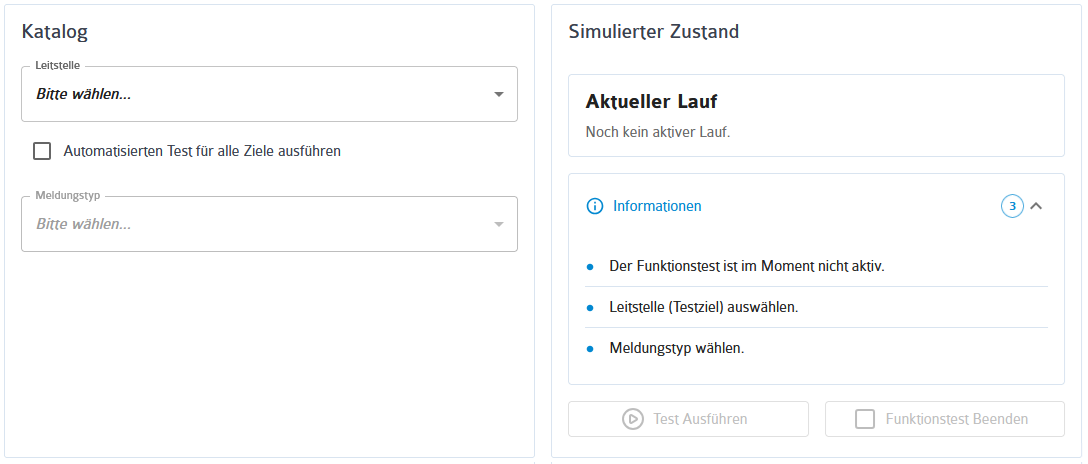Select the 'Leitstelle (Testziel) auswählen.' info item

[816, 307]
